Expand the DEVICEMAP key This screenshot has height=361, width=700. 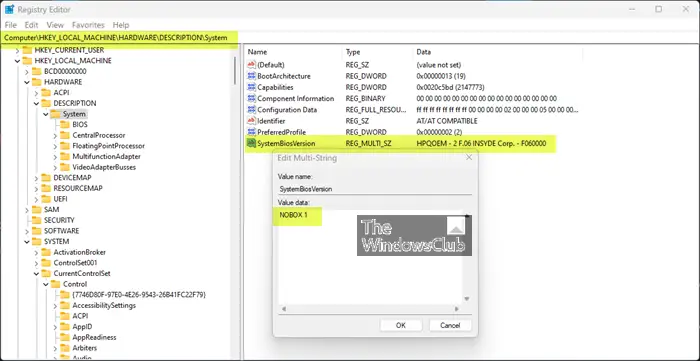36,178
